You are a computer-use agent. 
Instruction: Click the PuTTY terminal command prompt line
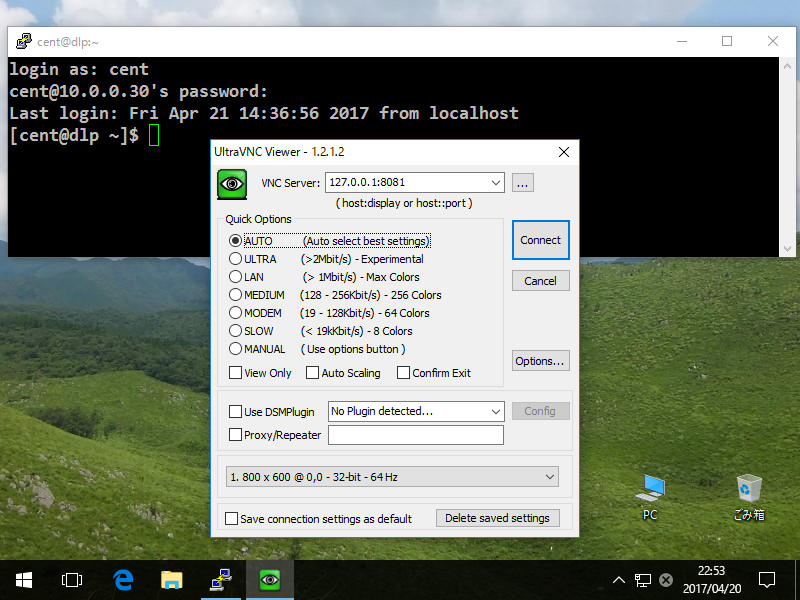tap(84, 135)
